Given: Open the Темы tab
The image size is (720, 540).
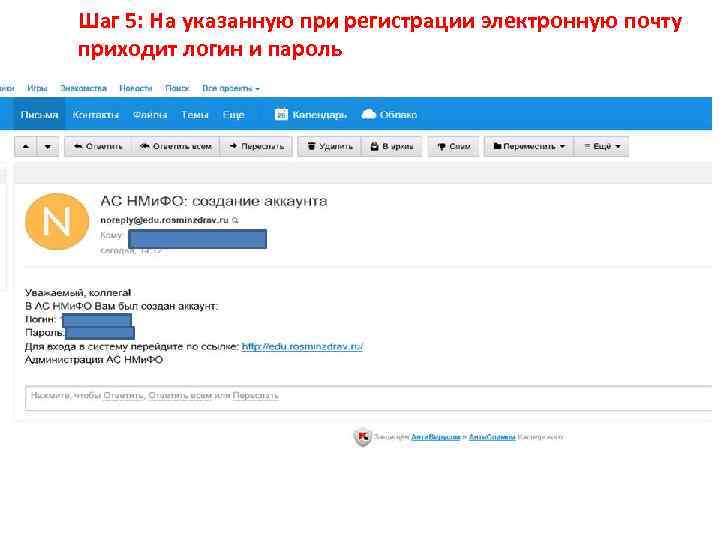Looking at the screenshot, I should click(195, 115).
